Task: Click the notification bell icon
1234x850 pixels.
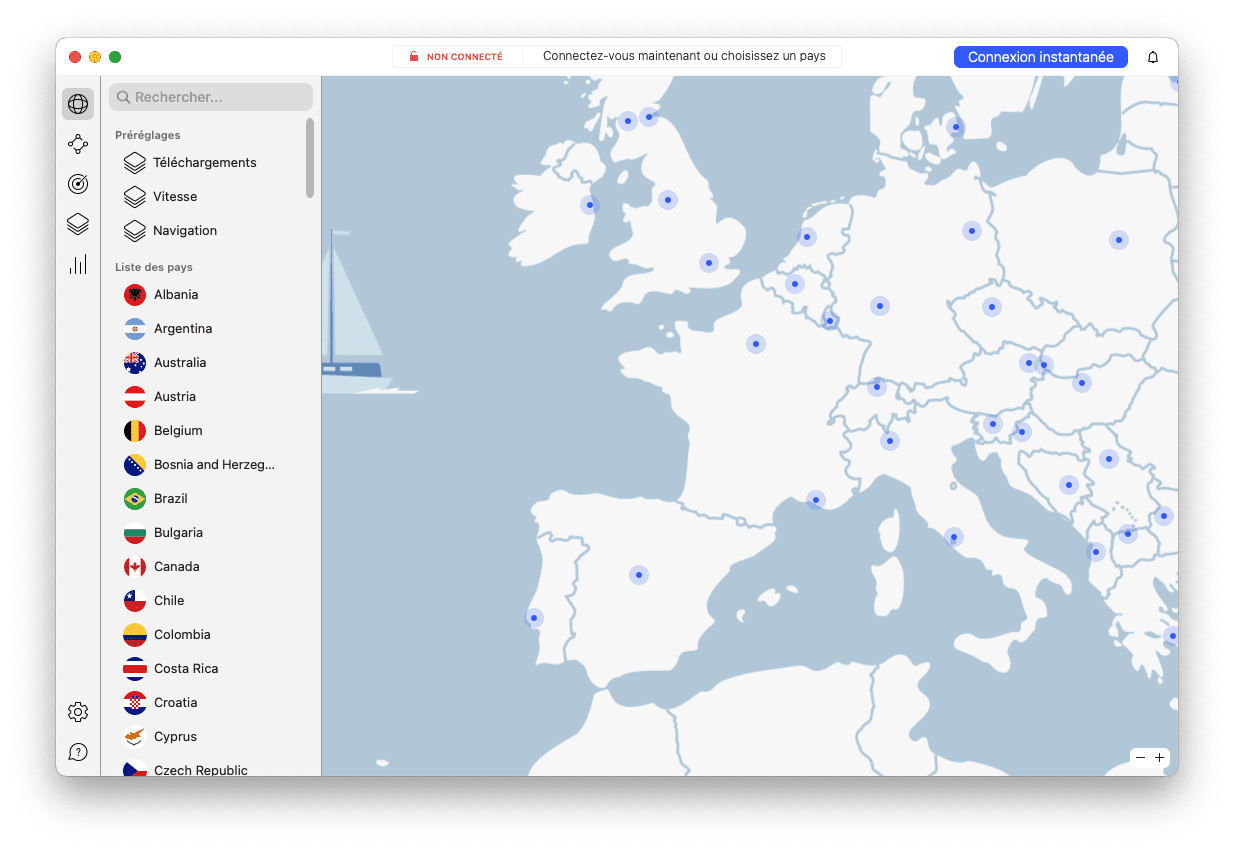Action: pos(1152,57)
